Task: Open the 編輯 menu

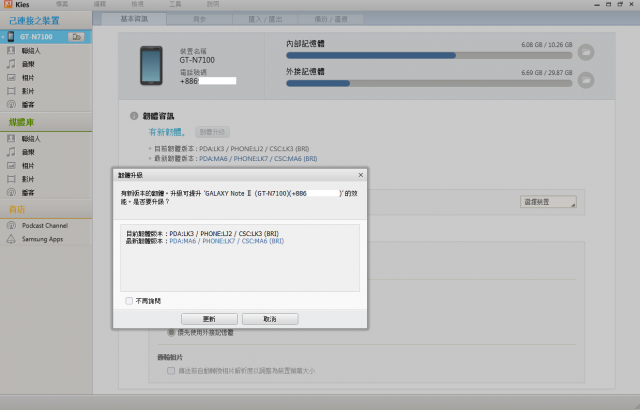Action: tap(100, 4)
